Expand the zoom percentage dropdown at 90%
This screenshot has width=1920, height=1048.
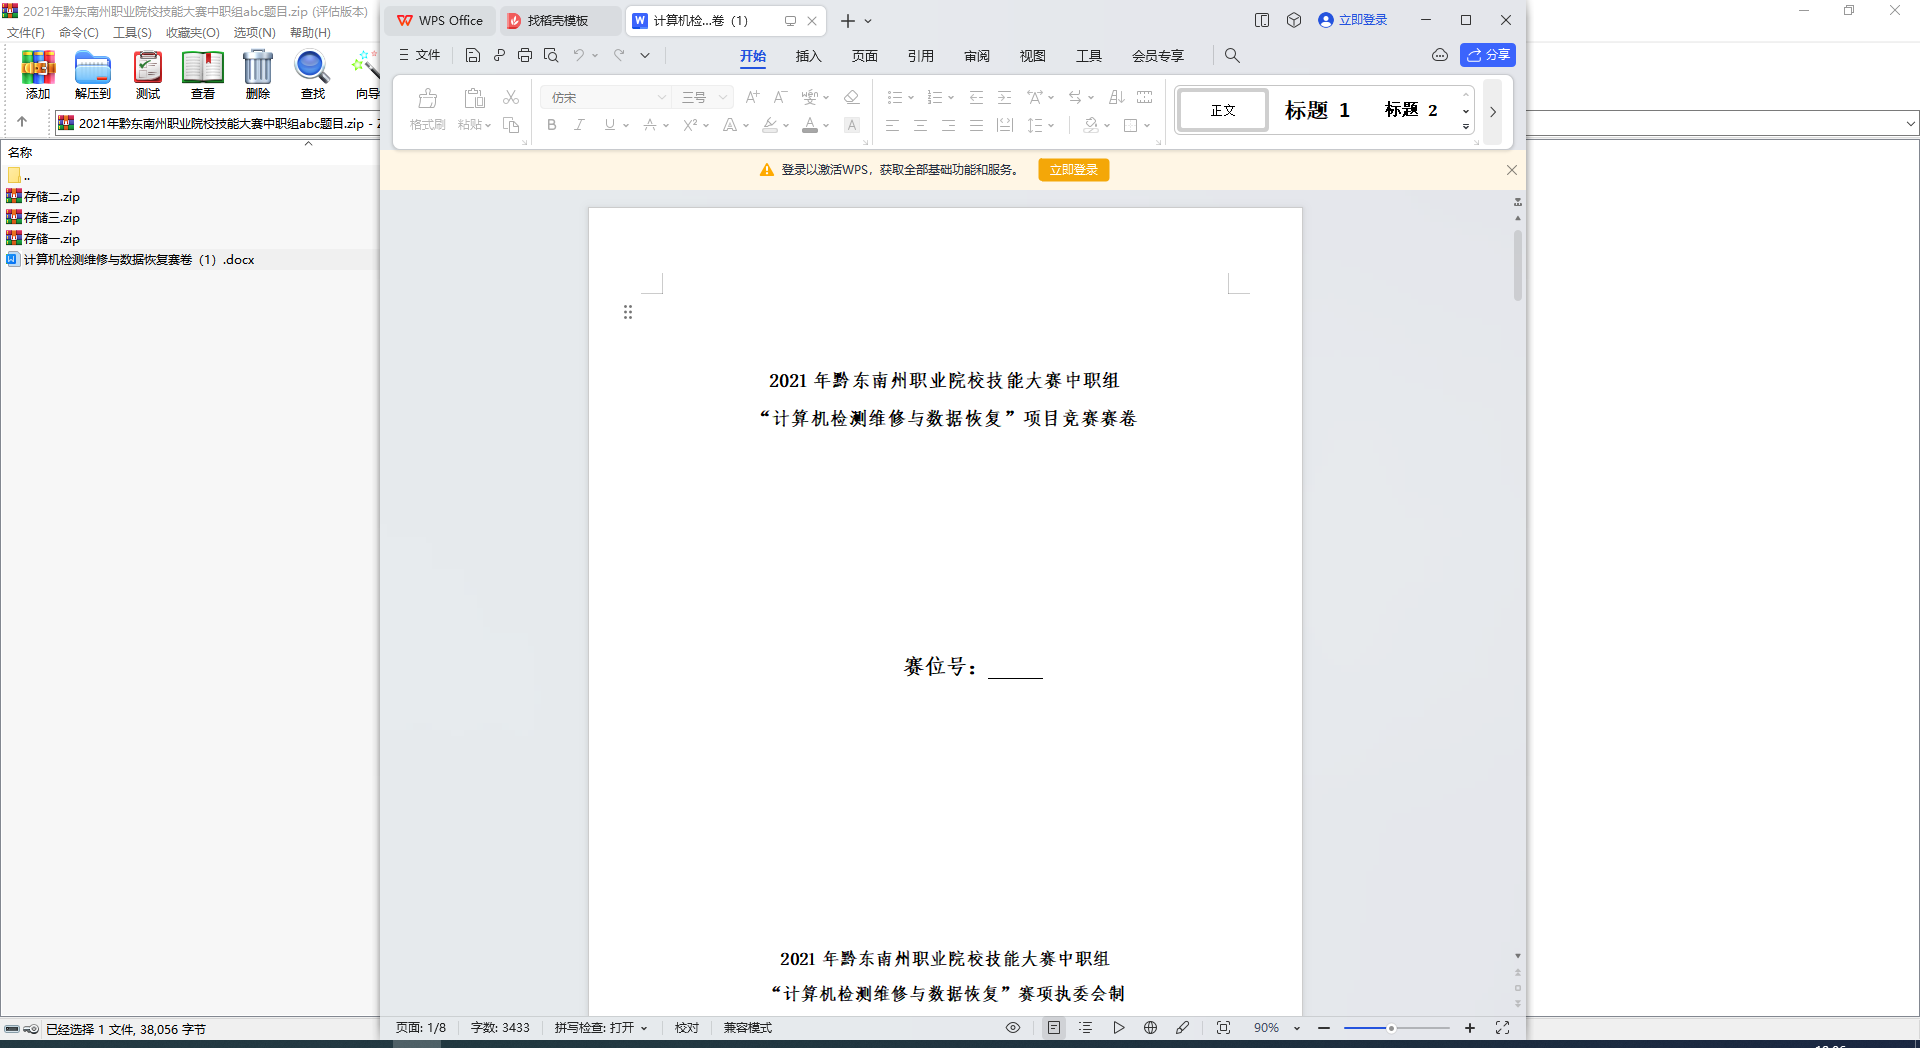[1297, 1028]
